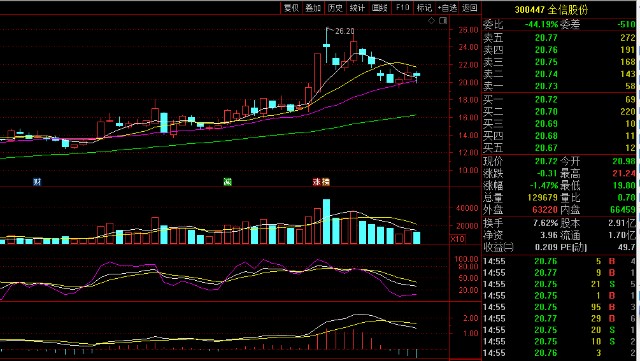Click the stock title 300447 全信股份
The width and height of the screenshot is (640, 361).
pos(551,9)
